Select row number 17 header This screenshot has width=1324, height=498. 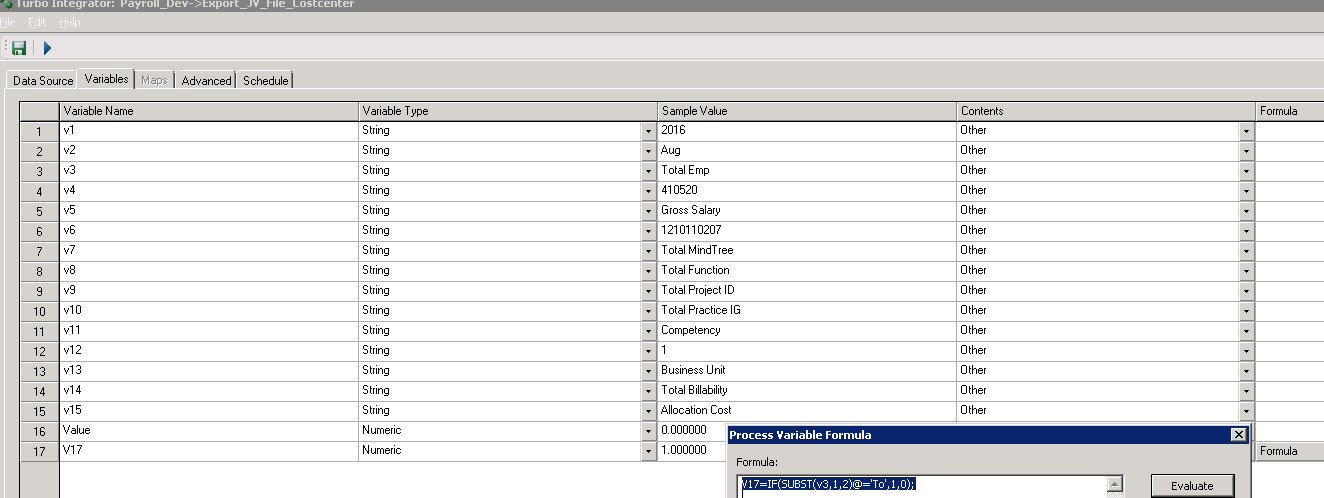39,451
